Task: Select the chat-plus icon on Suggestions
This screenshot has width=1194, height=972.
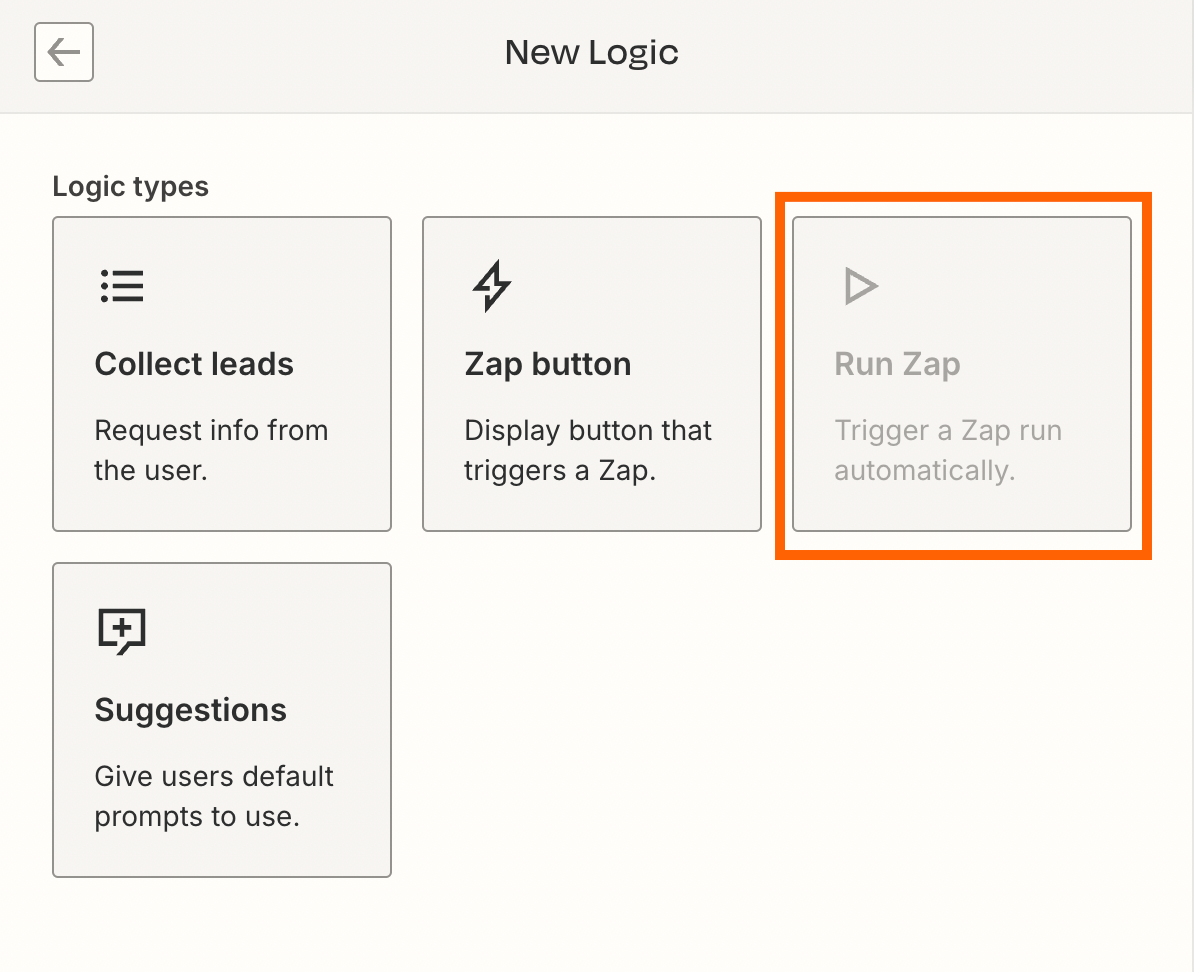Action: tap(122, 631)
